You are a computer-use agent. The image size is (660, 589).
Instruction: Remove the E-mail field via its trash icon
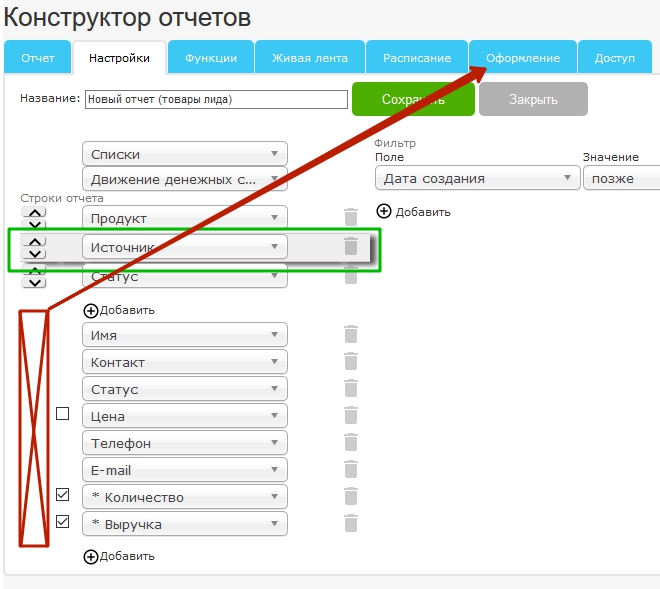click(x=350, y=470)
